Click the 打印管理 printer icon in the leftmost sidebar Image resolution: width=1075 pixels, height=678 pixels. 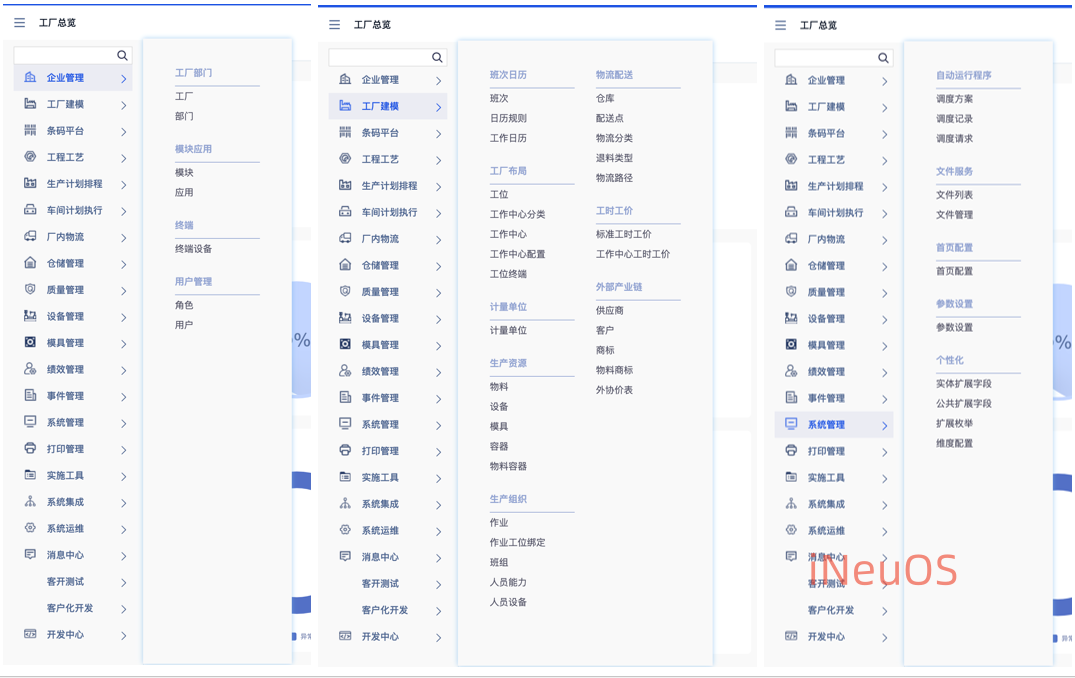(30, 449)
